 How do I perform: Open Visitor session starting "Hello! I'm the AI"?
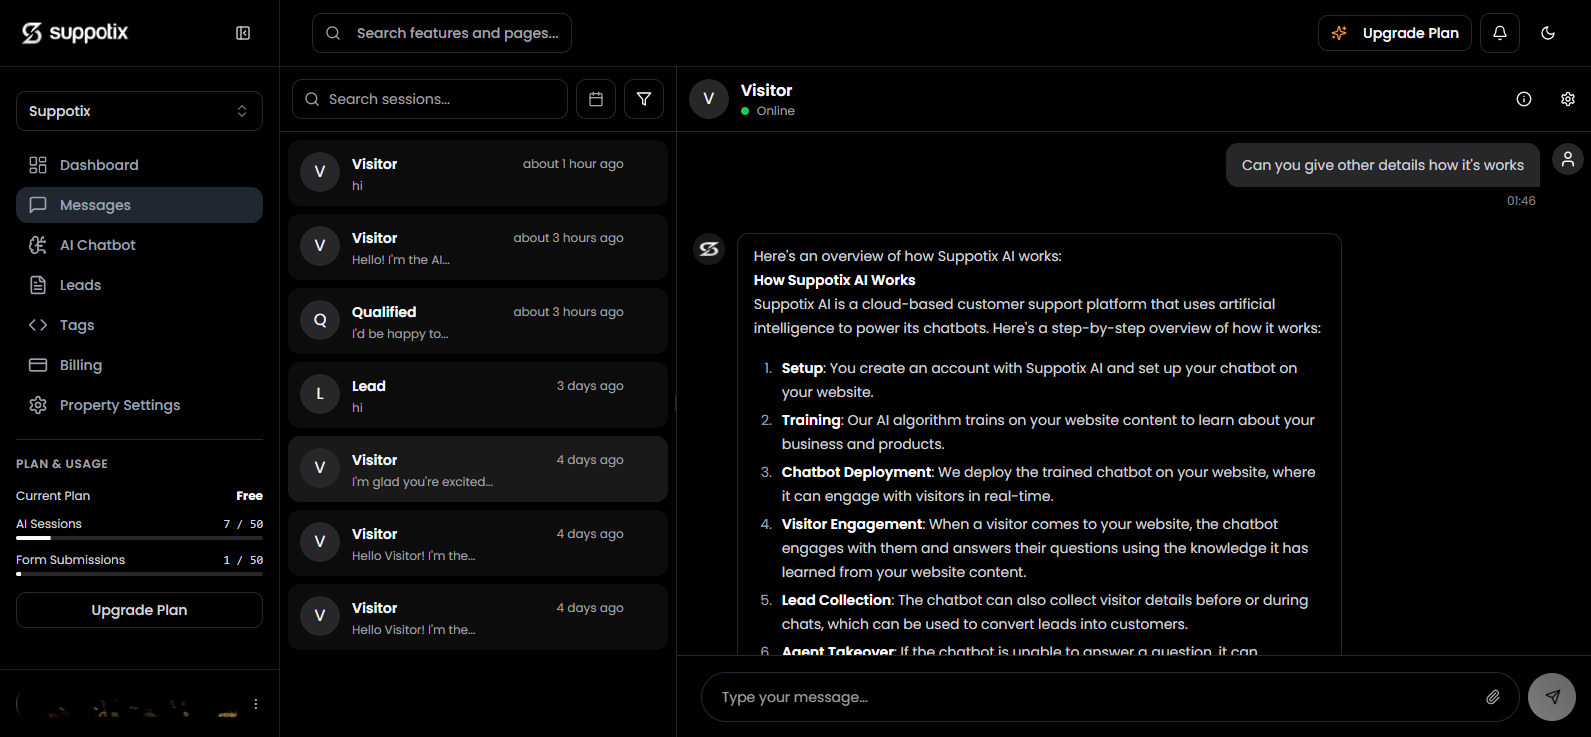(x=478, y=247)
